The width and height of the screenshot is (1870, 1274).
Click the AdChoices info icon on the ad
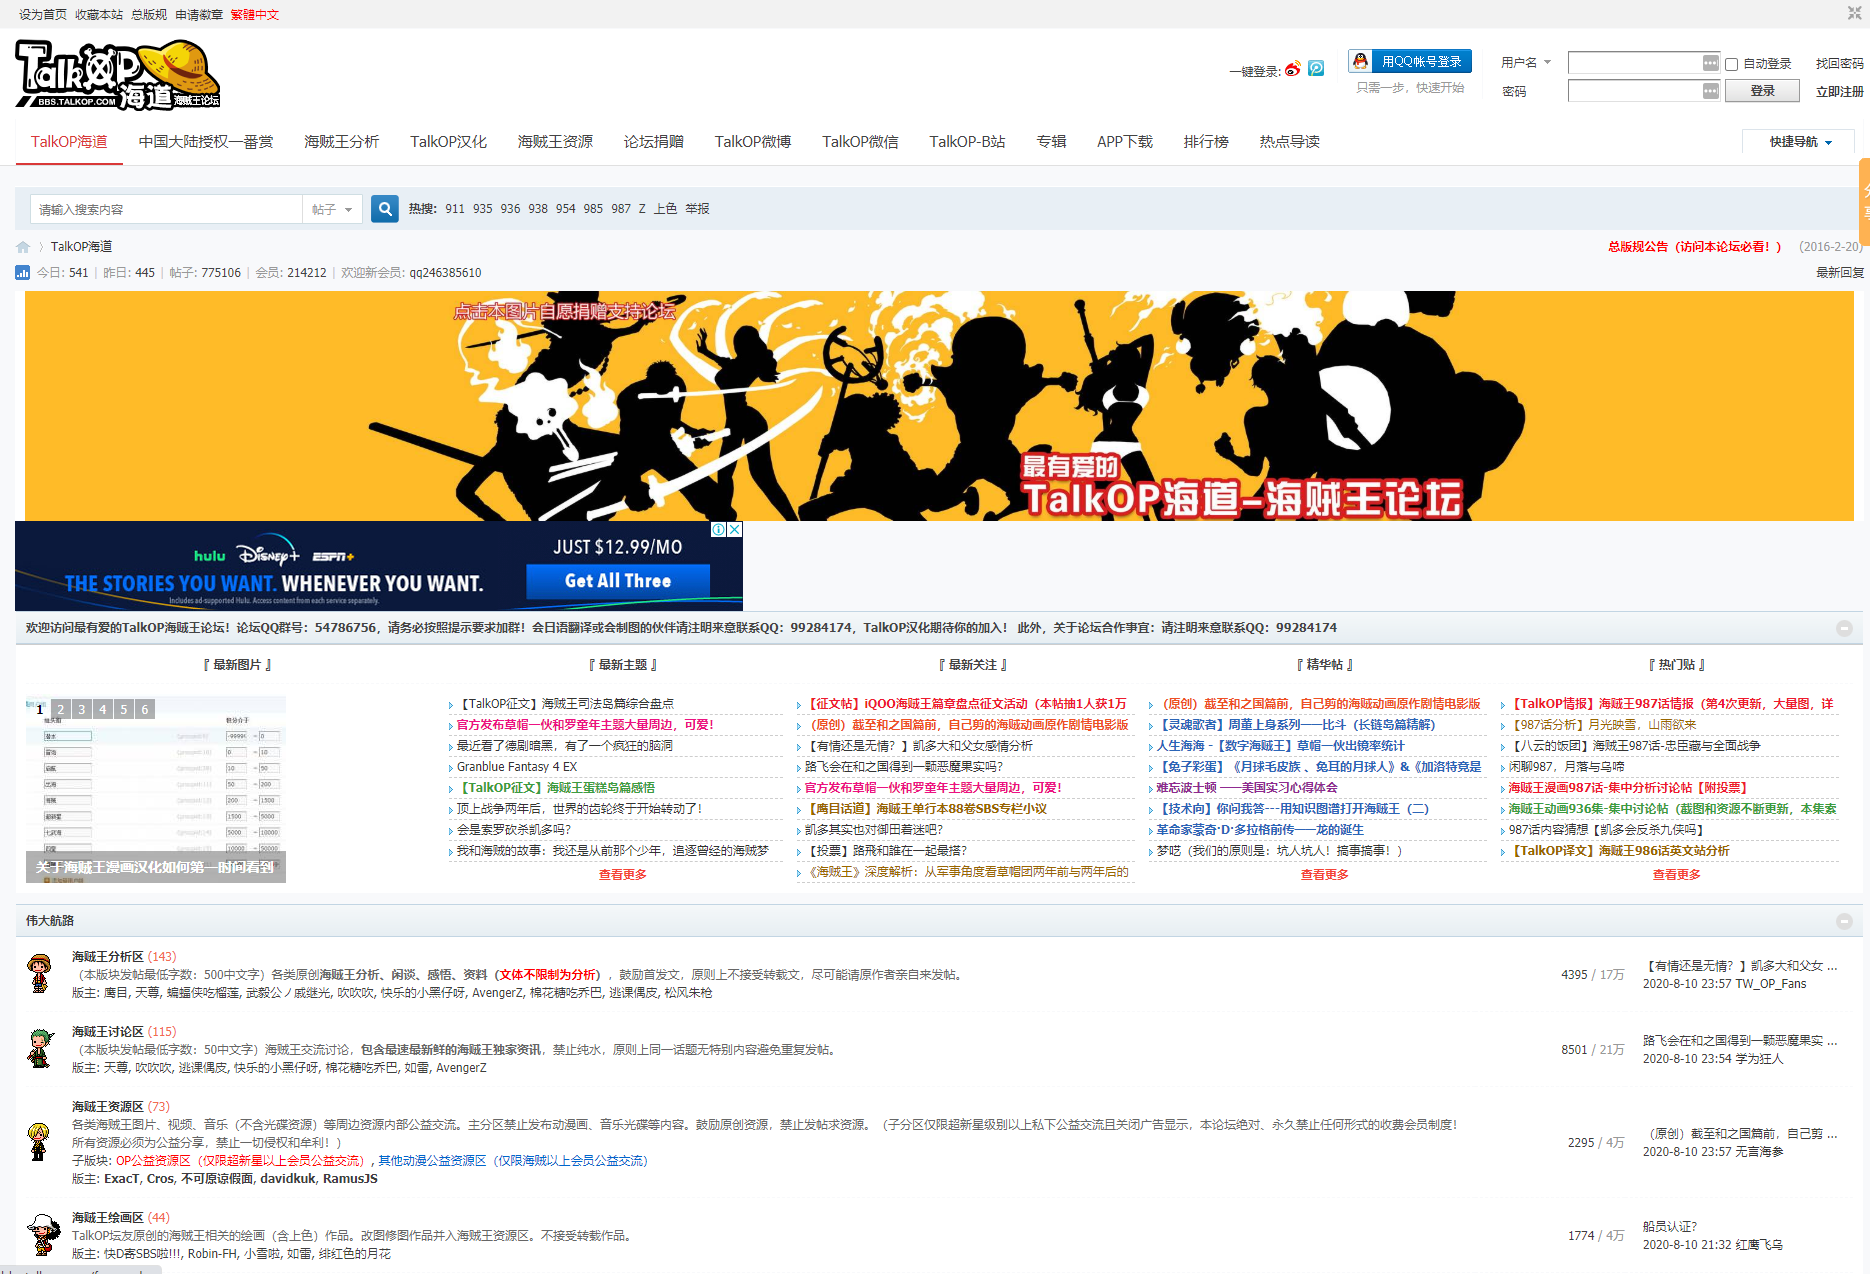coord(719,530)
